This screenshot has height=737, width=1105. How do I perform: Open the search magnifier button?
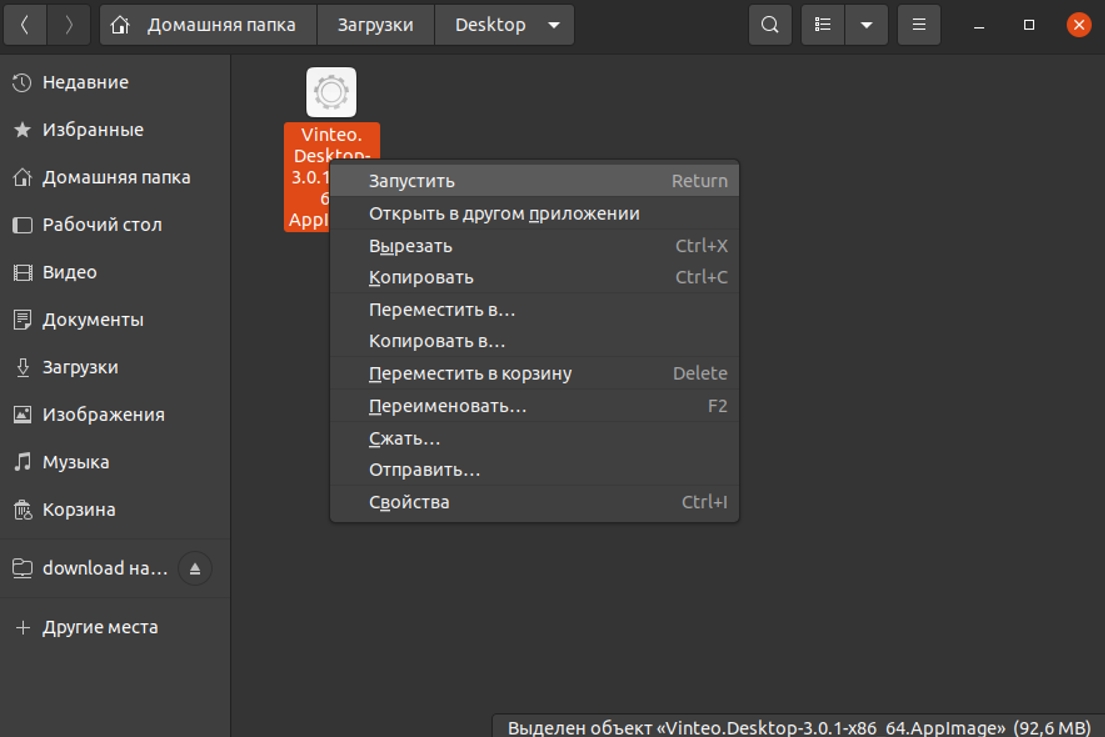point(770,25)
